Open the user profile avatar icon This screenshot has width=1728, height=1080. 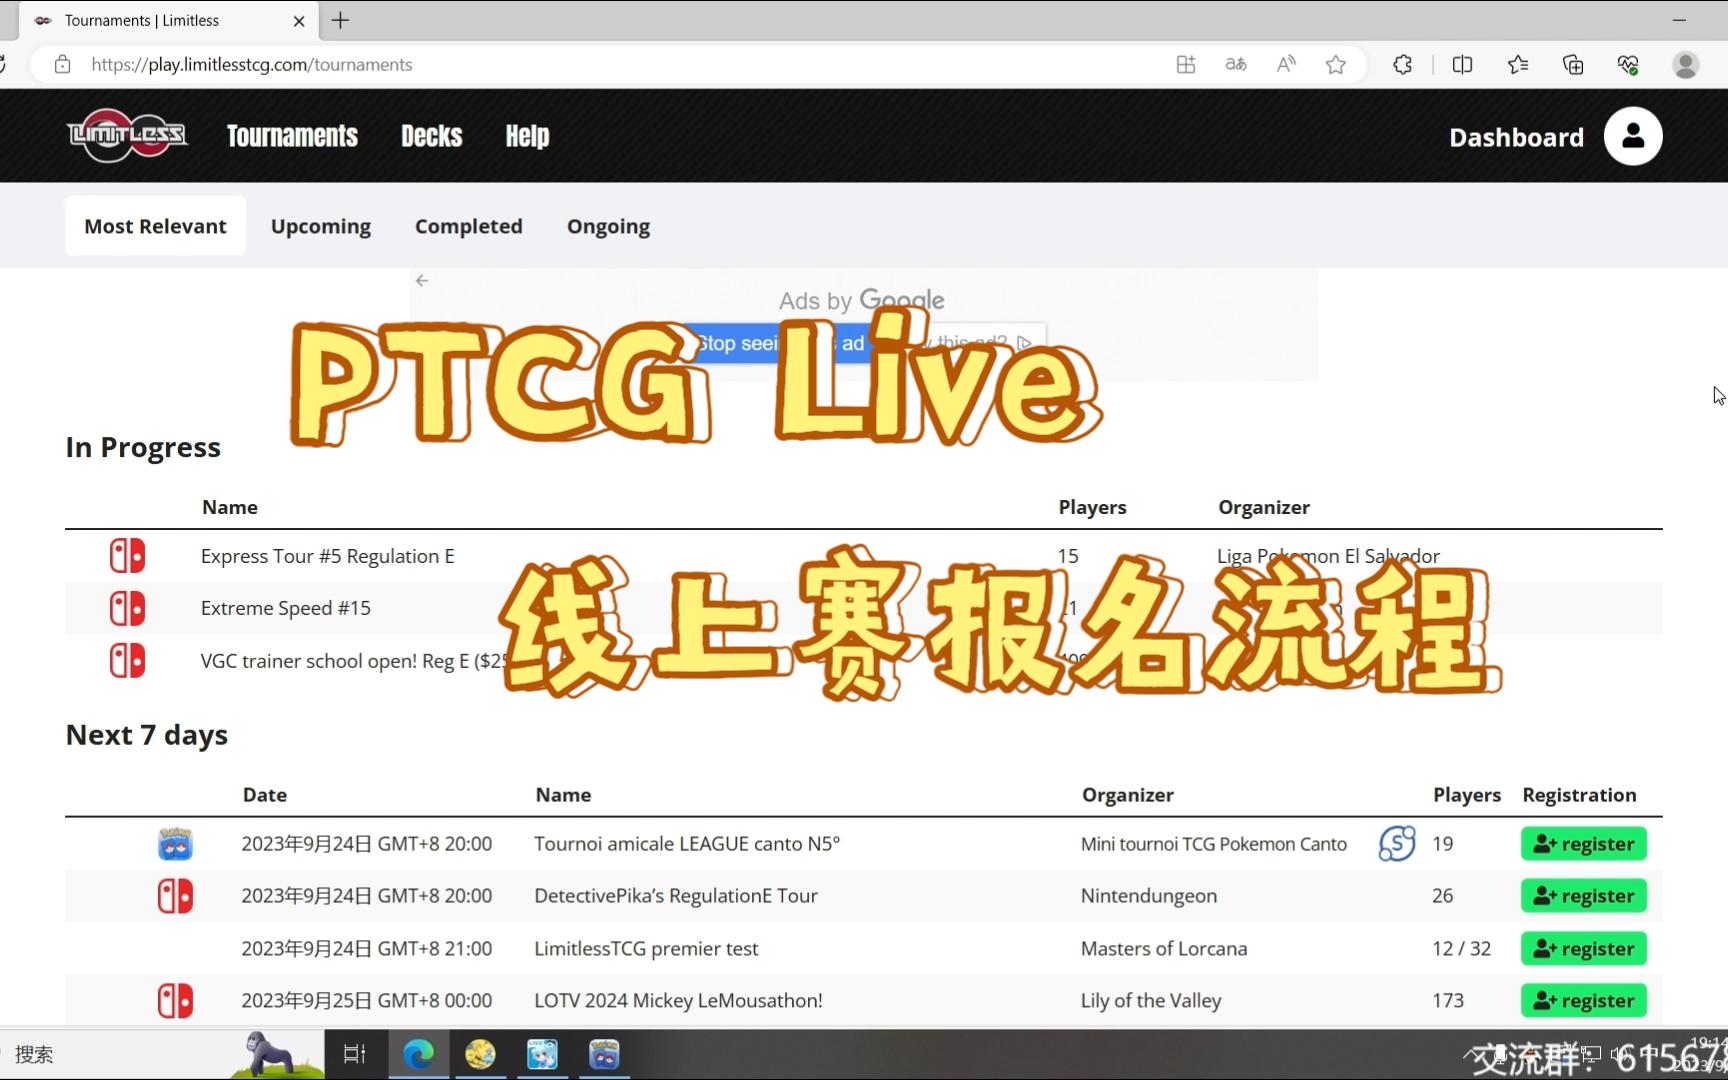click(1633, 136)
